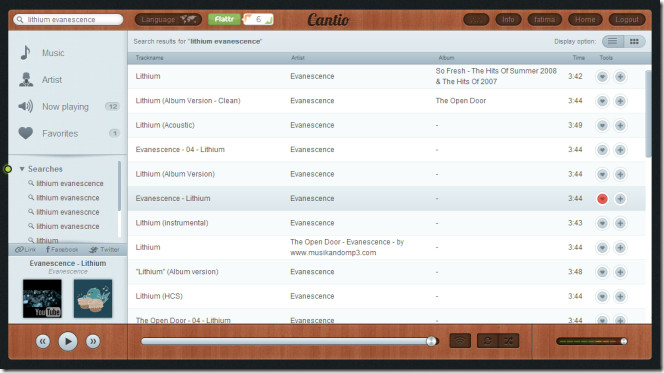
Task: Skip to the next track
Action: (x=93, y=341)
